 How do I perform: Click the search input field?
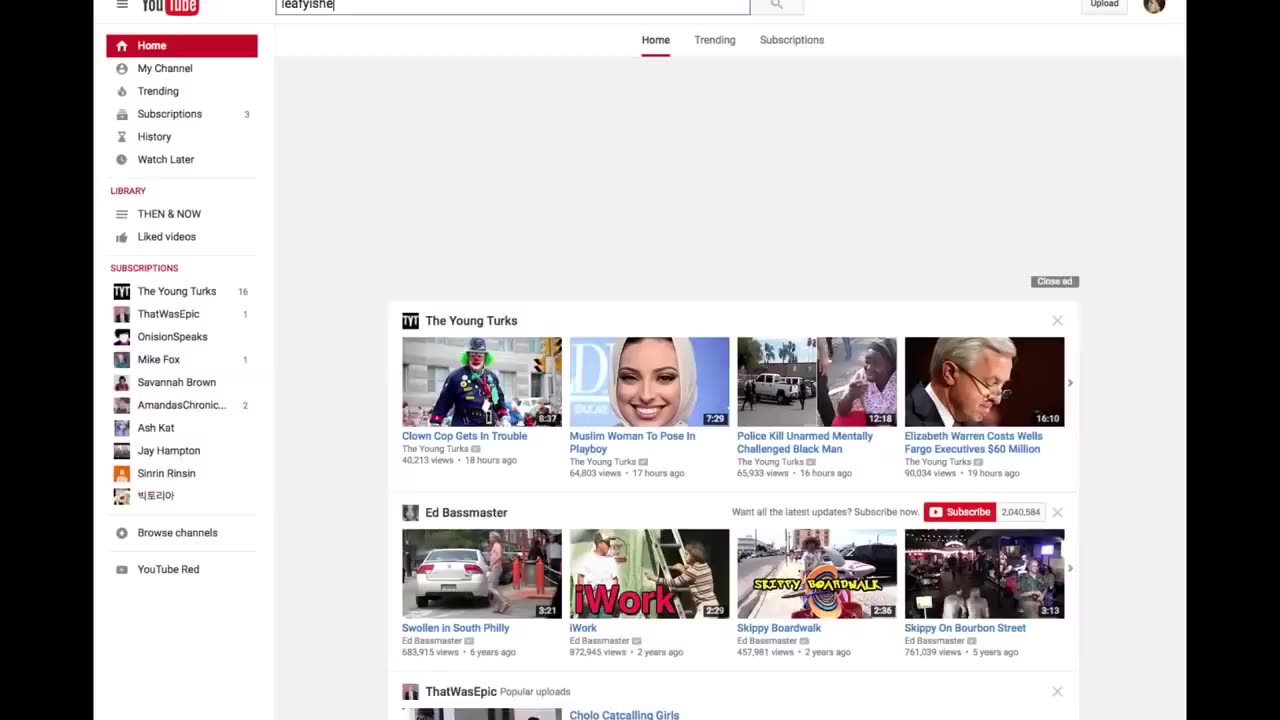pos(513,6)
